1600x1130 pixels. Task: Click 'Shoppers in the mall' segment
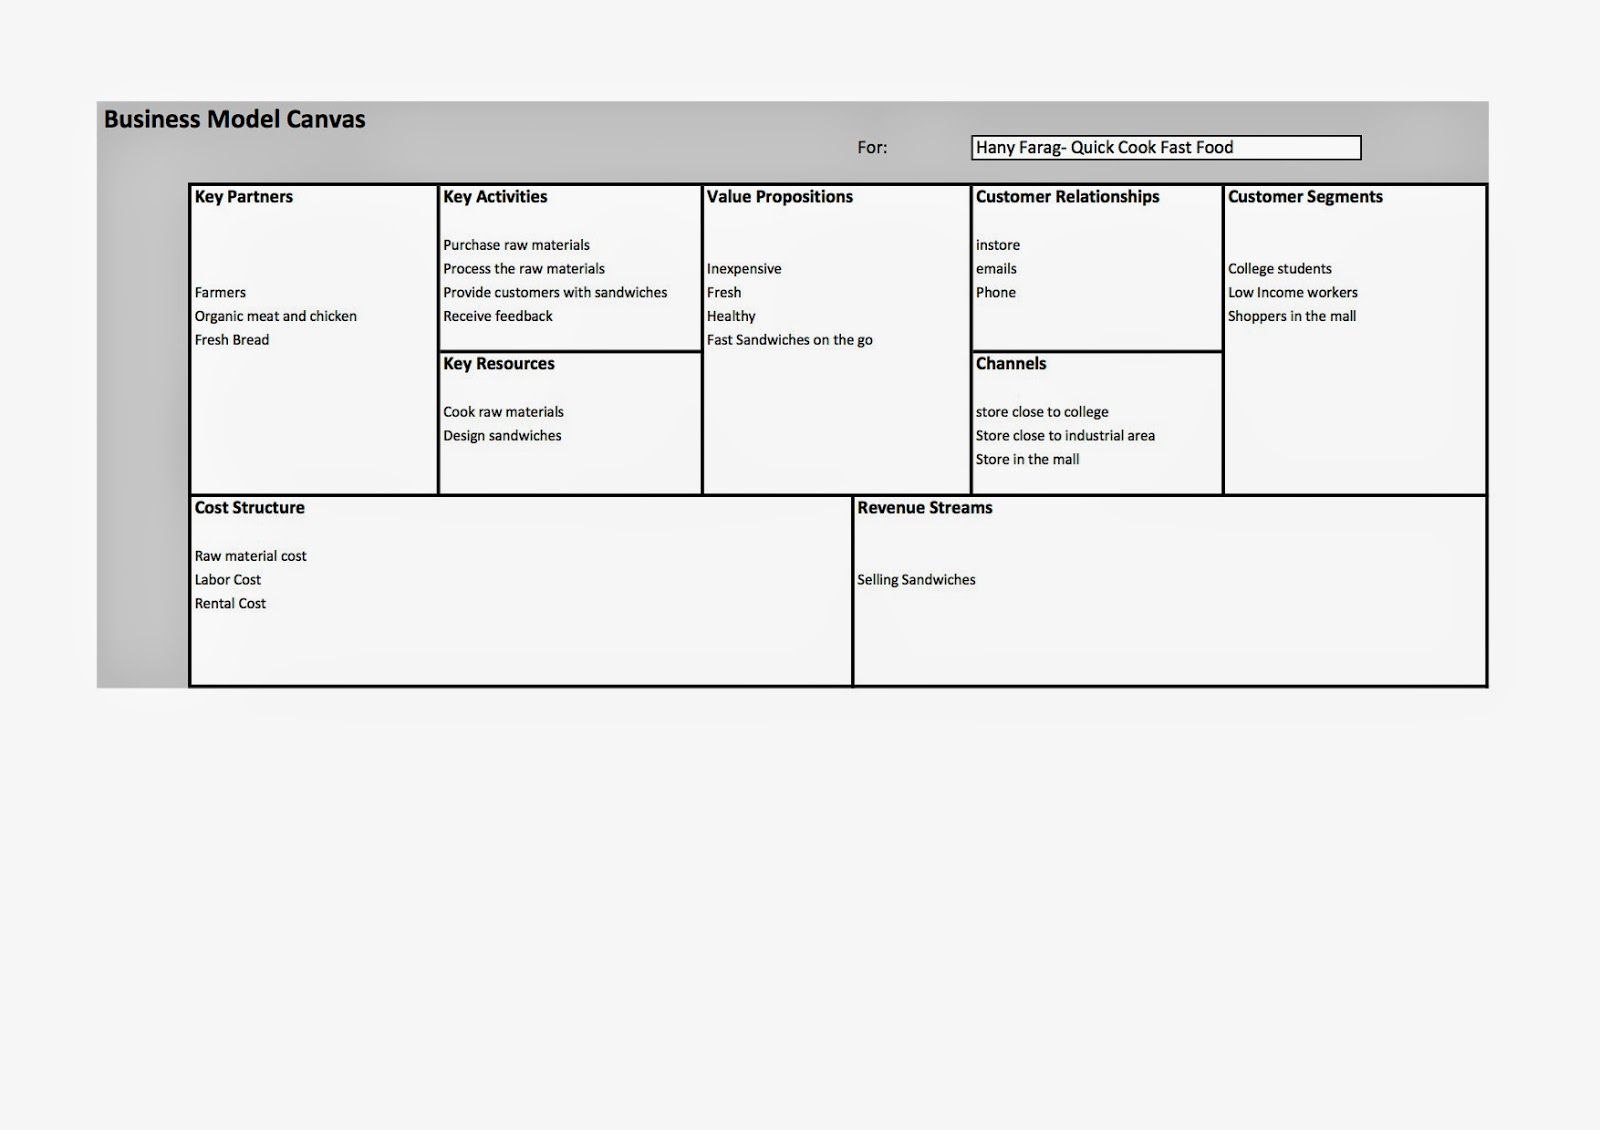pyautogui.click(x=1292, y=316)
